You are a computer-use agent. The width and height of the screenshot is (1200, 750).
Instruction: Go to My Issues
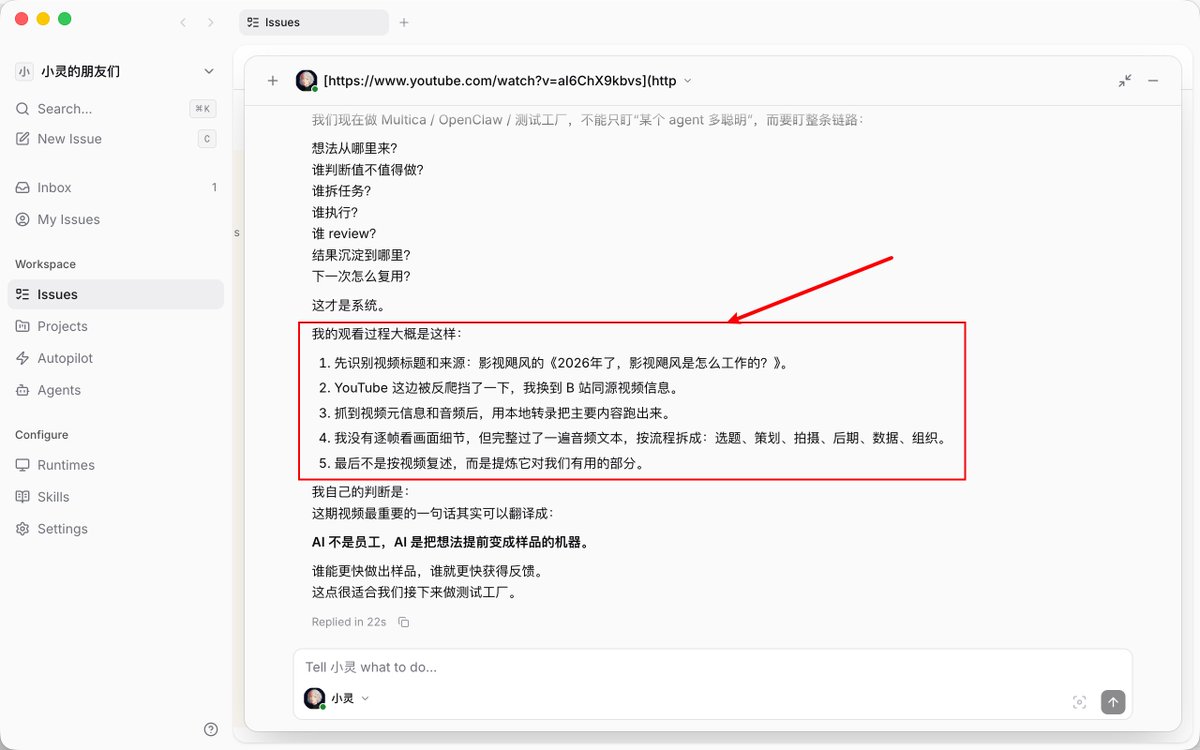115,219
